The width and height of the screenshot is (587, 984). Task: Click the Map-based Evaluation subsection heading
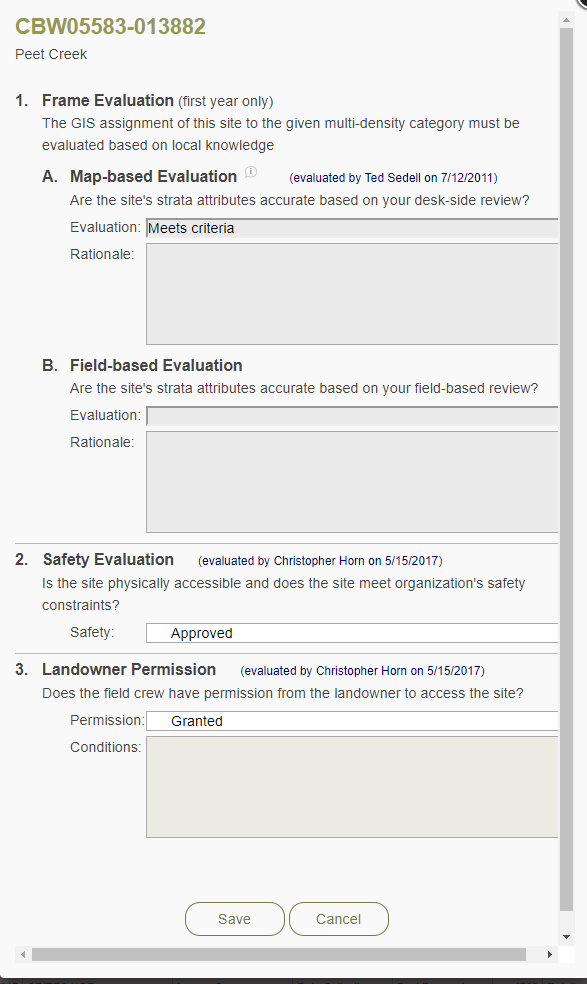pos(153,176)
